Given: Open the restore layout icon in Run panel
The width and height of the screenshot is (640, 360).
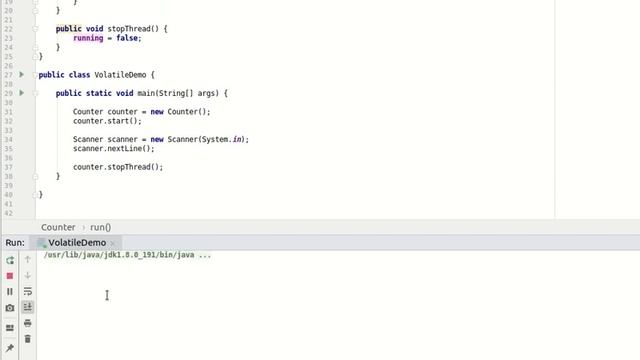Looking at the screenshot, I should click(x=10, y=328).
